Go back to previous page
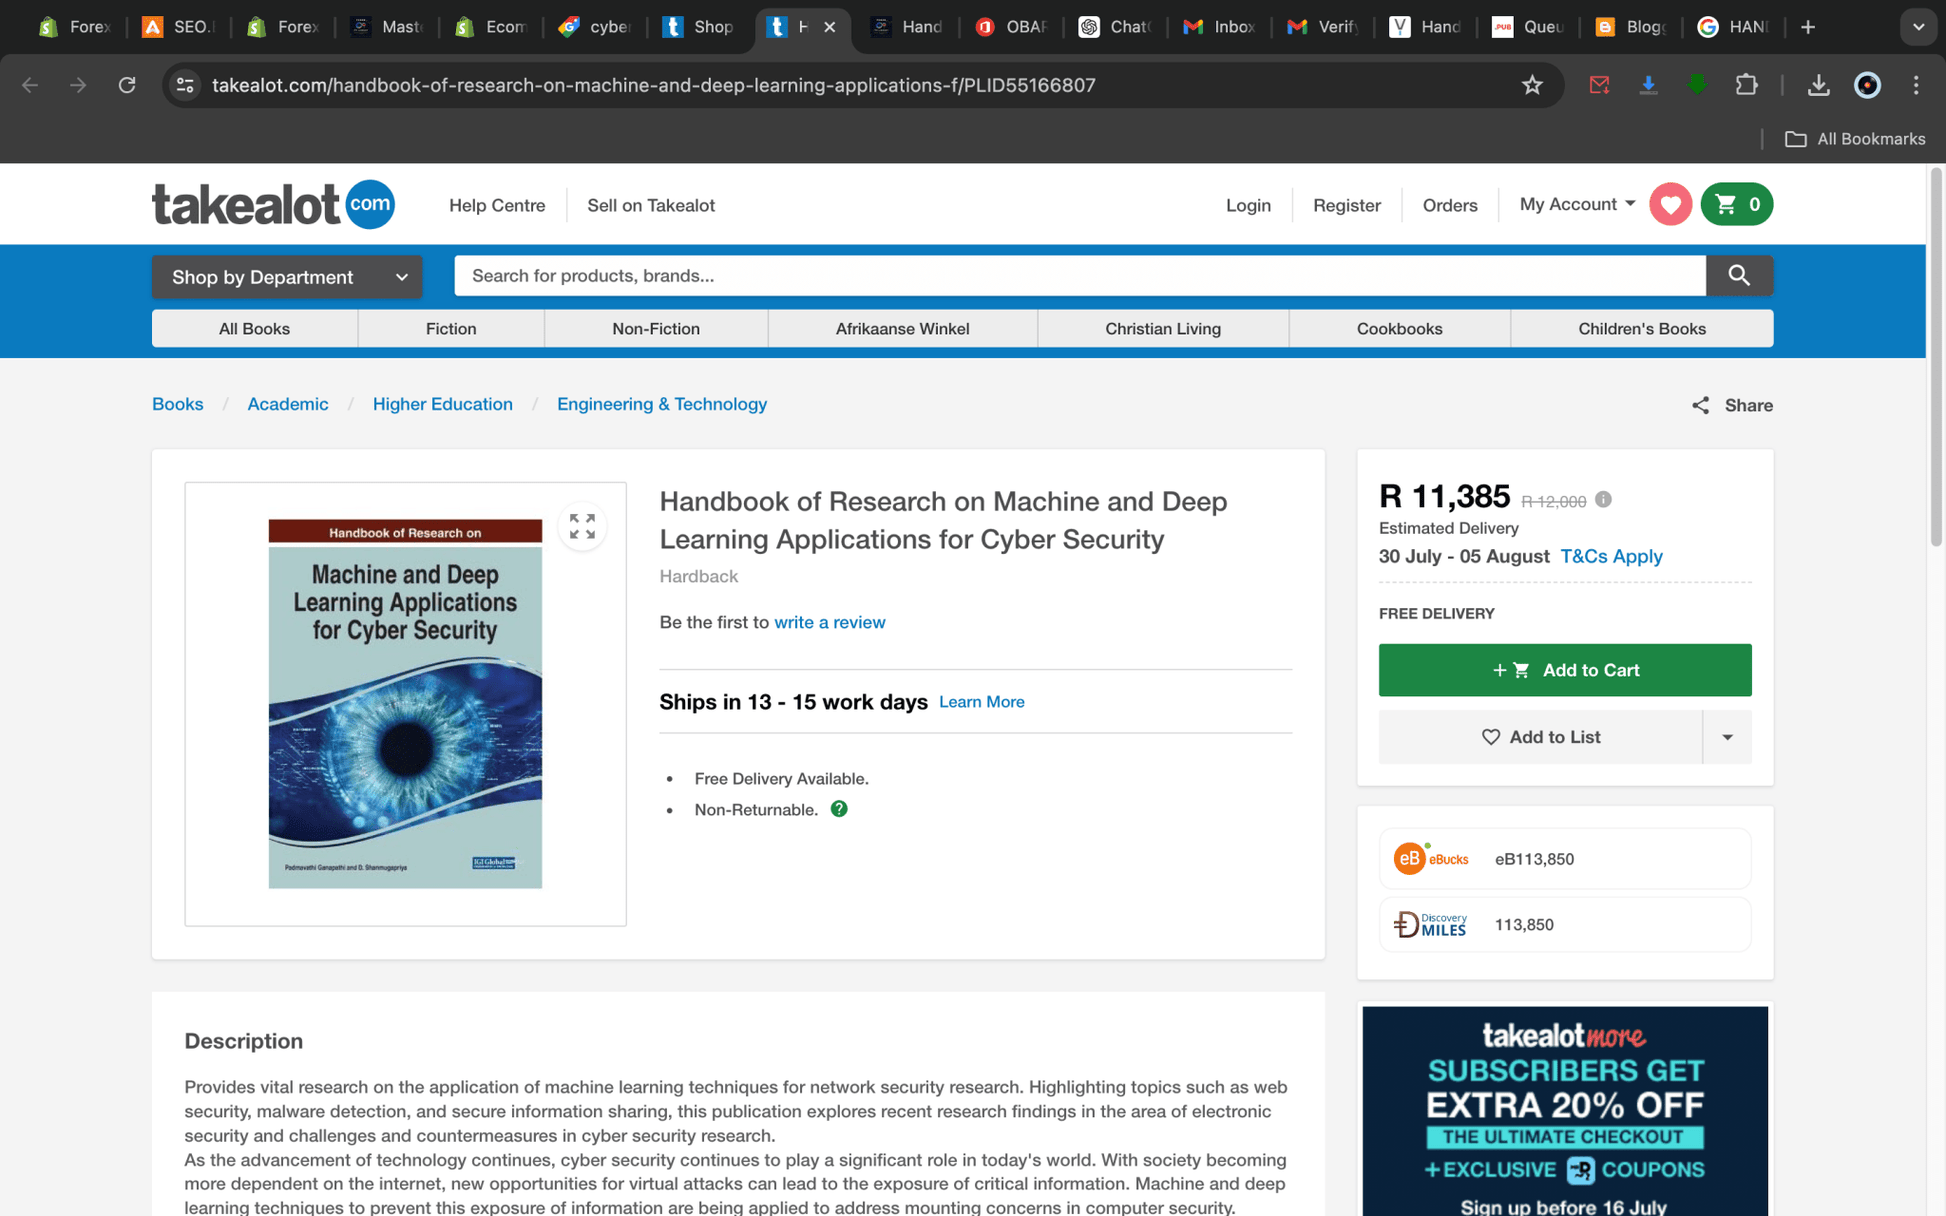Image resolution: width=1946 pixels, height=1216 pixels. (x=30, y=85)
